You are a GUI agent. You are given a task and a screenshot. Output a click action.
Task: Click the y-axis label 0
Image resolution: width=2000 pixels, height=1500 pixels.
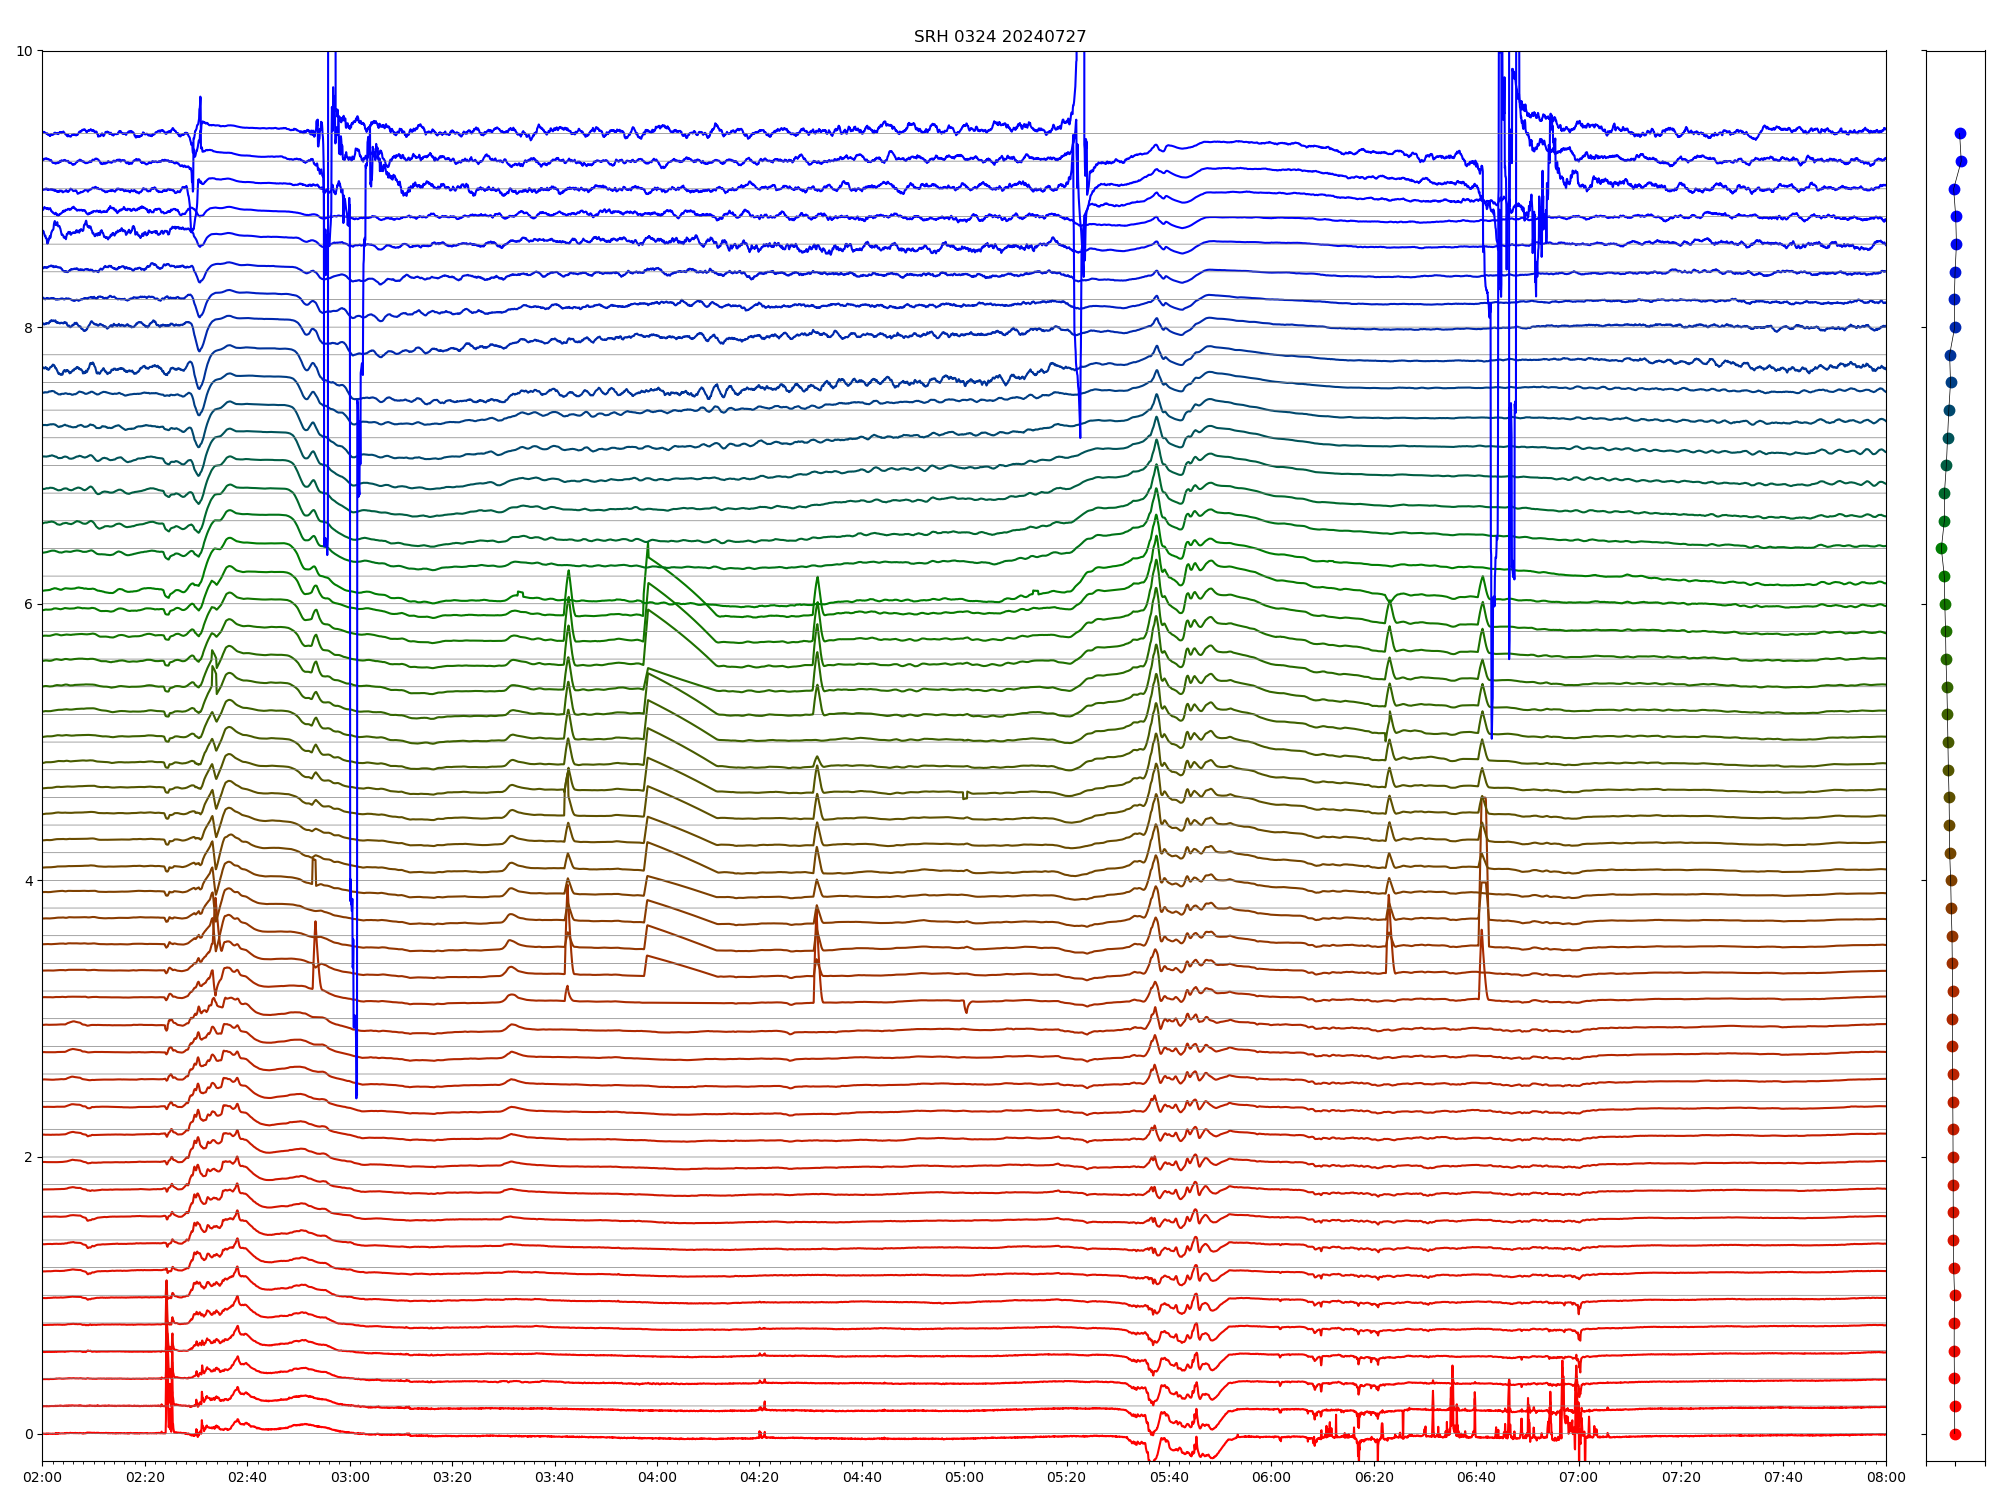click(x=28, y=1434)
